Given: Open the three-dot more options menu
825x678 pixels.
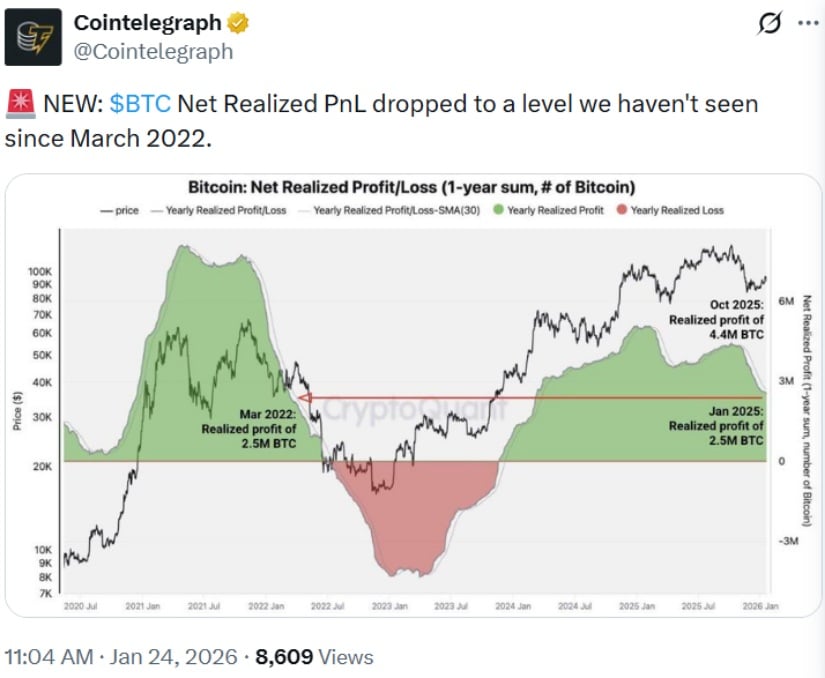Looking at the screenshot, I should 805,24.
